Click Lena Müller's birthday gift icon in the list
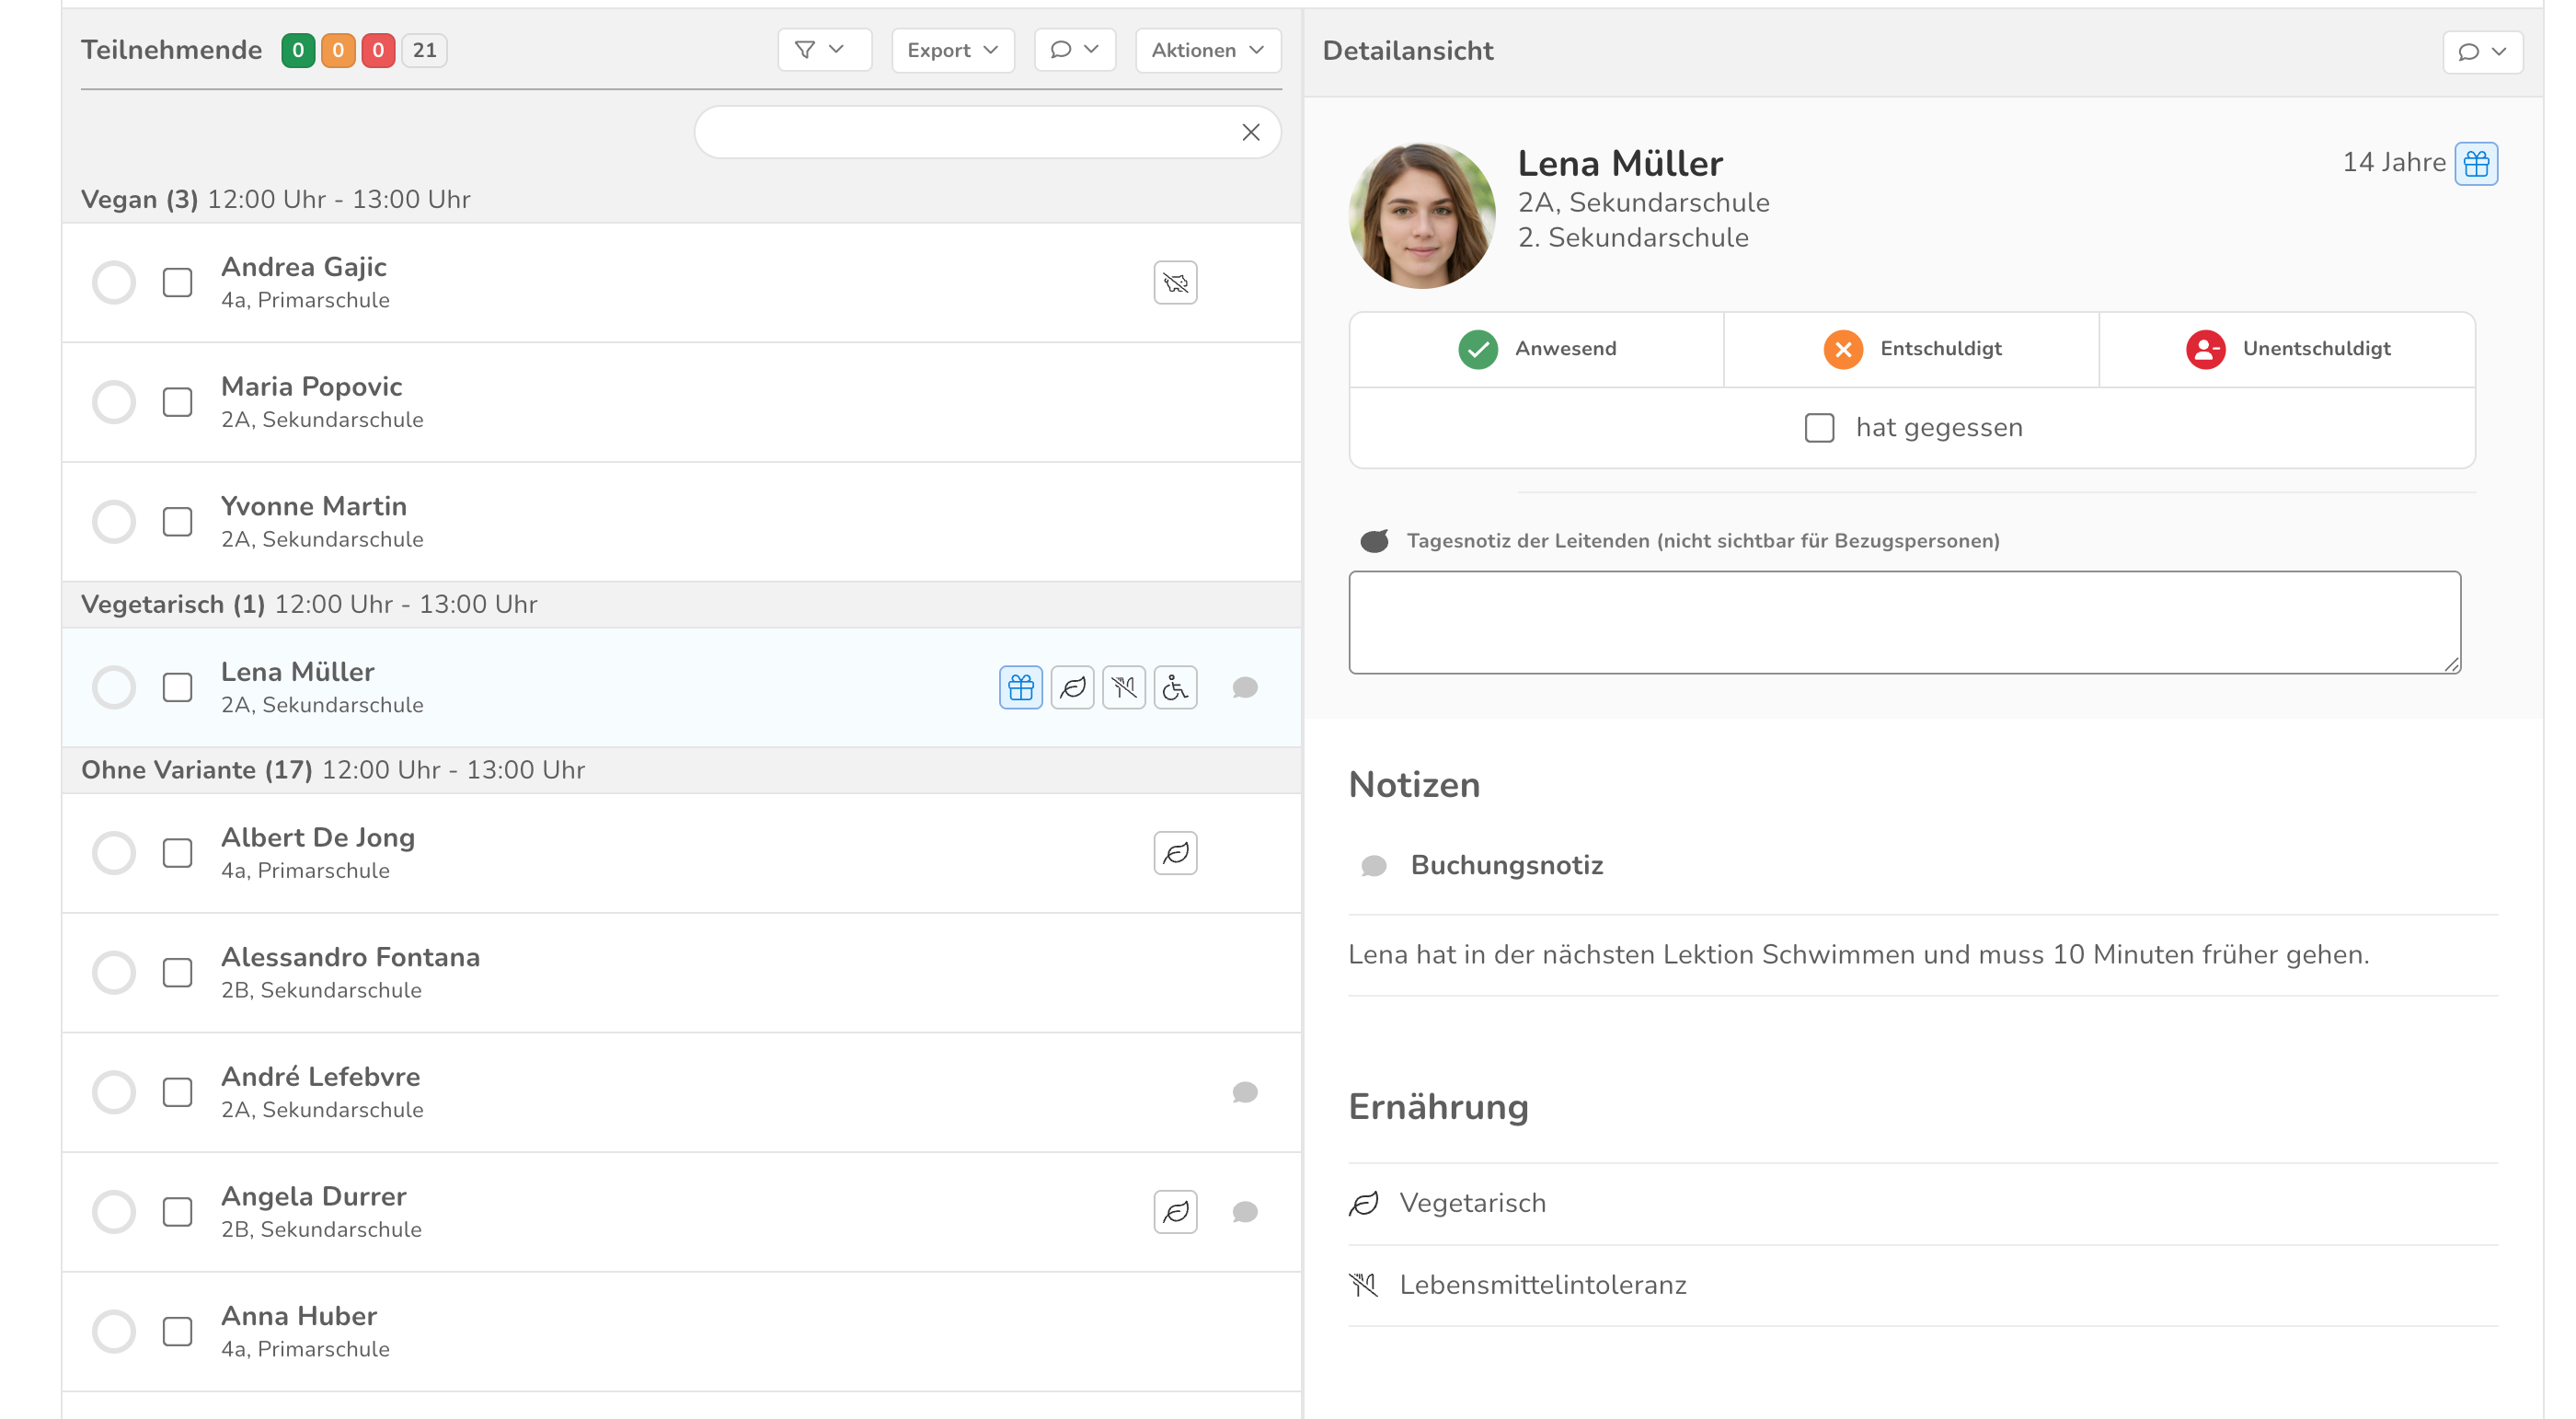This screenshot has height=1419, width=2576. (x=1020, y=687)
